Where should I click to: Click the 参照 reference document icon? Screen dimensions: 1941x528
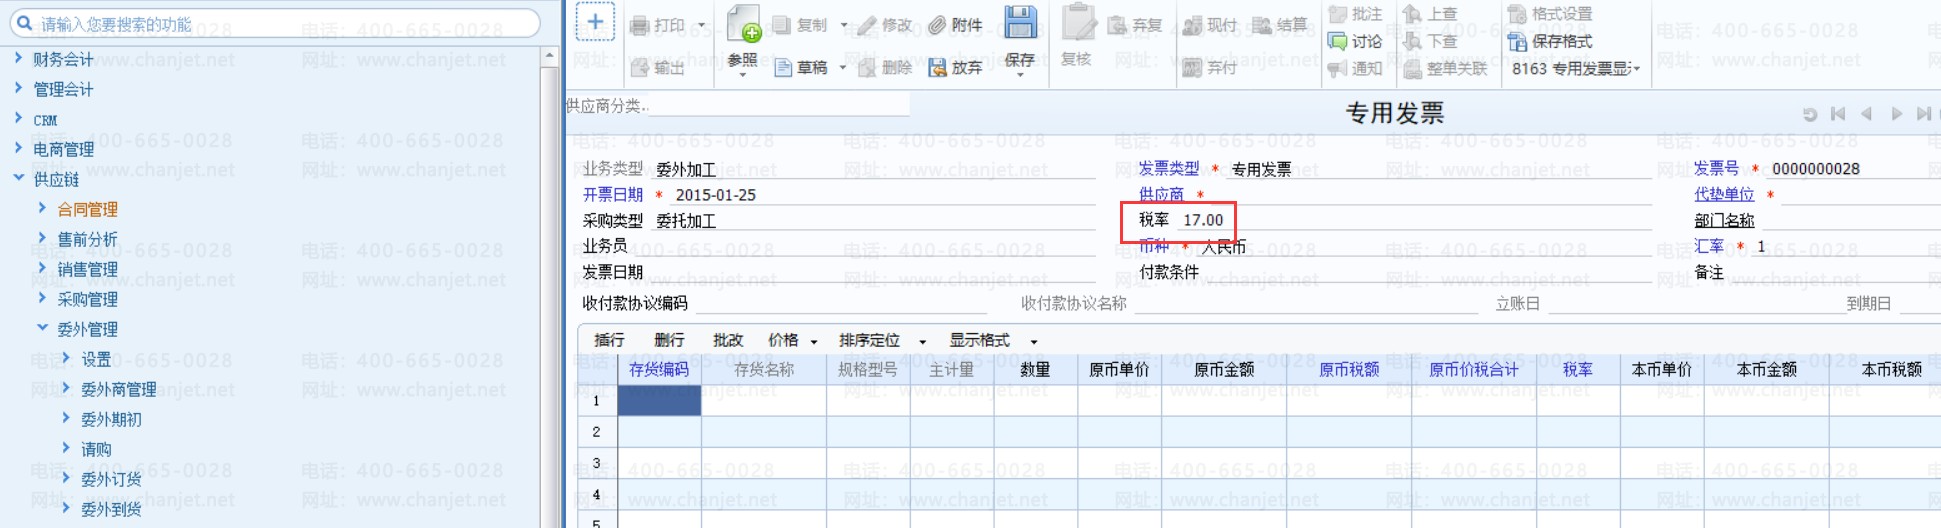pyautogui.click(x=743, y=24)
